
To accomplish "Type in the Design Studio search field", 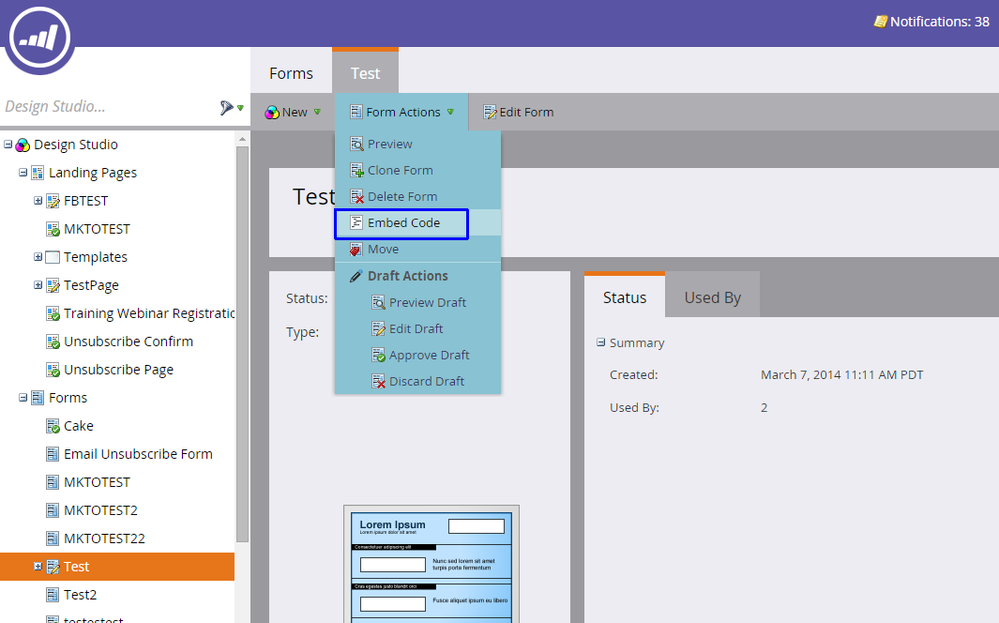I will coord(105,107).
